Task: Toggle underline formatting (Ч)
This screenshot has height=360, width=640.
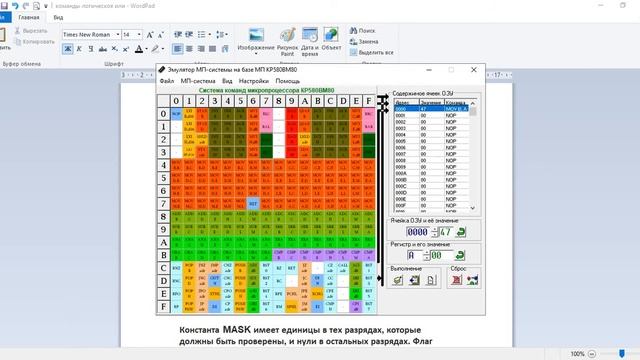Action: point(91,49)
